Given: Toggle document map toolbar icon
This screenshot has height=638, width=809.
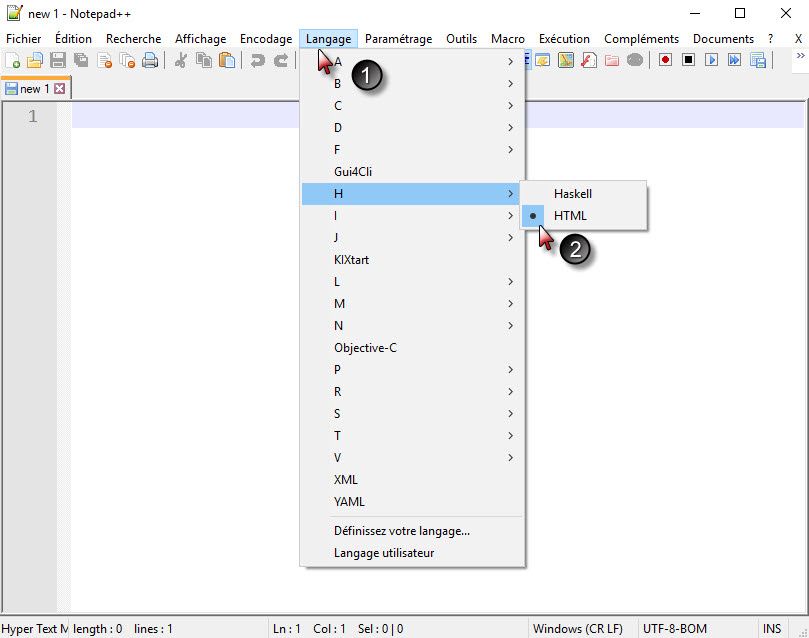Looking at the screenshot, I should 565,60.
